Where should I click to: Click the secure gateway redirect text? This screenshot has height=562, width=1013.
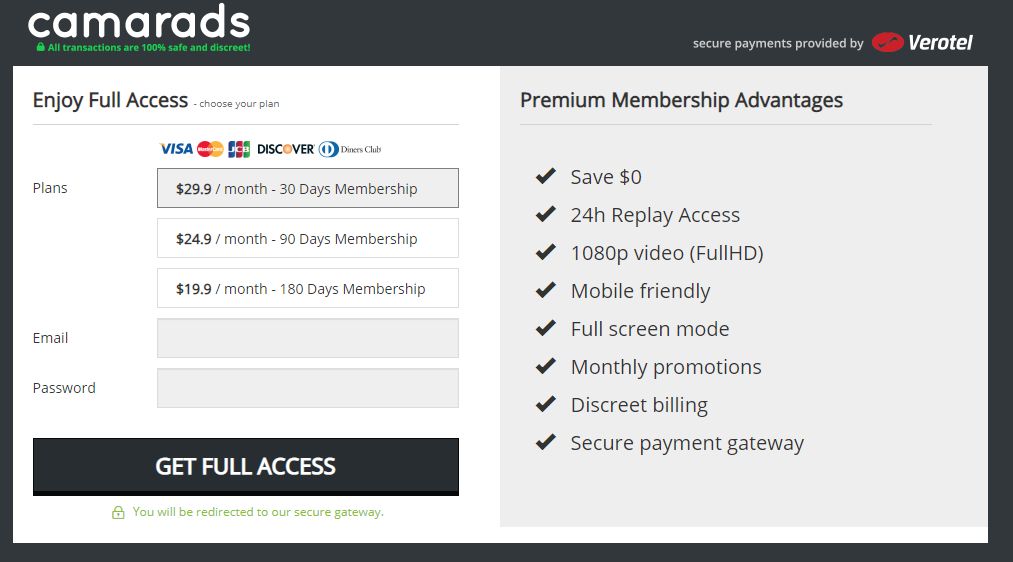[x=258, y=512]
